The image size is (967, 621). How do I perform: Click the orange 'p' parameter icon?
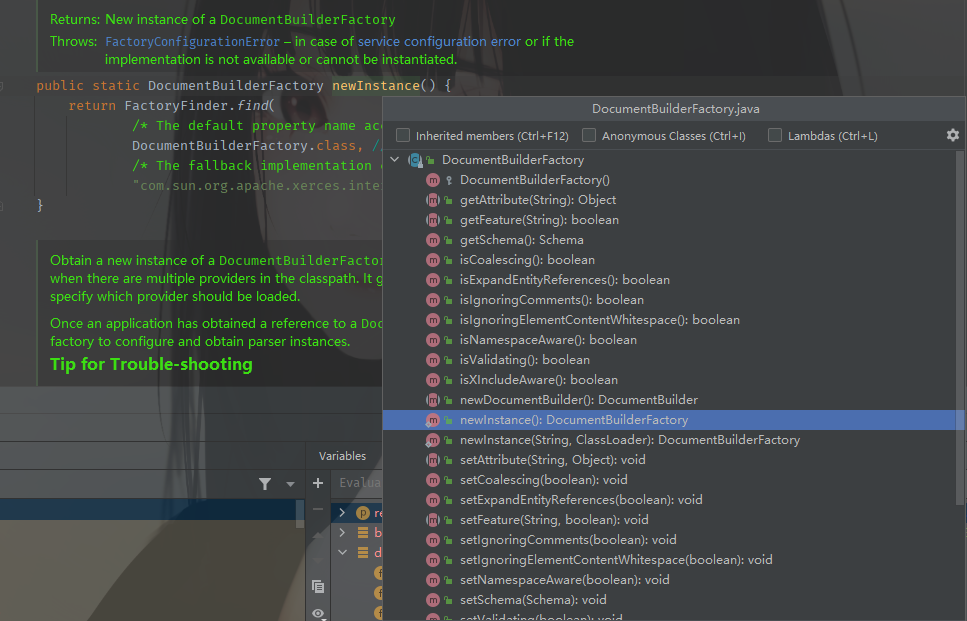coord(363,513)
